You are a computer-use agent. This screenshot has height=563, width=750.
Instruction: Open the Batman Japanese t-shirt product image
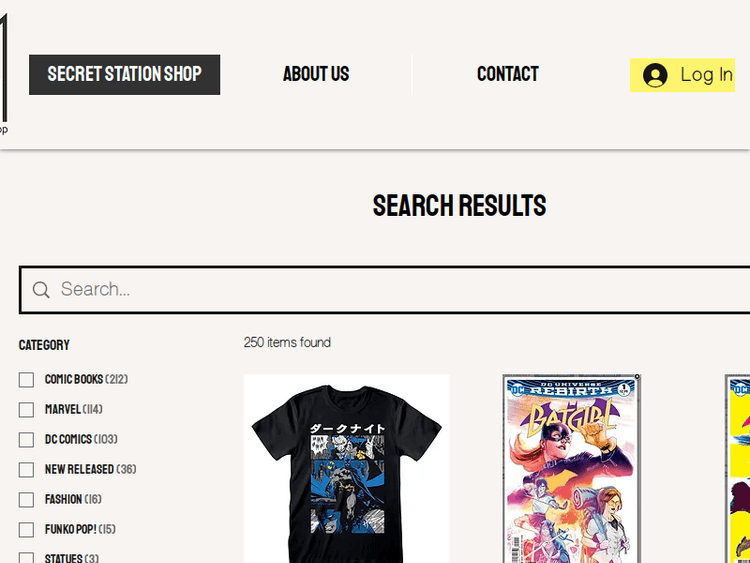pos(347,469)
